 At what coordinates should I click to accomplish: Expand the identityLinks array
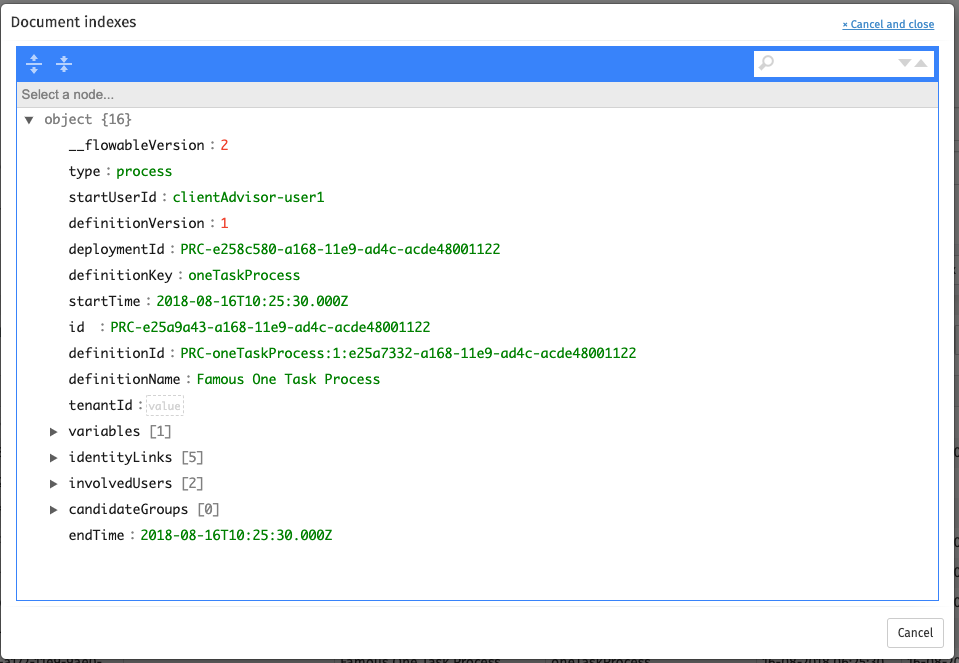54,458
